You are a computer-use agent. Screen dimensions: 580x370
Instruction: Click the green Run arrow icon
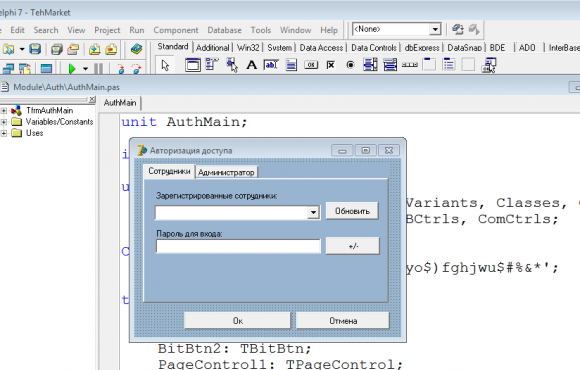coord(72,68)
